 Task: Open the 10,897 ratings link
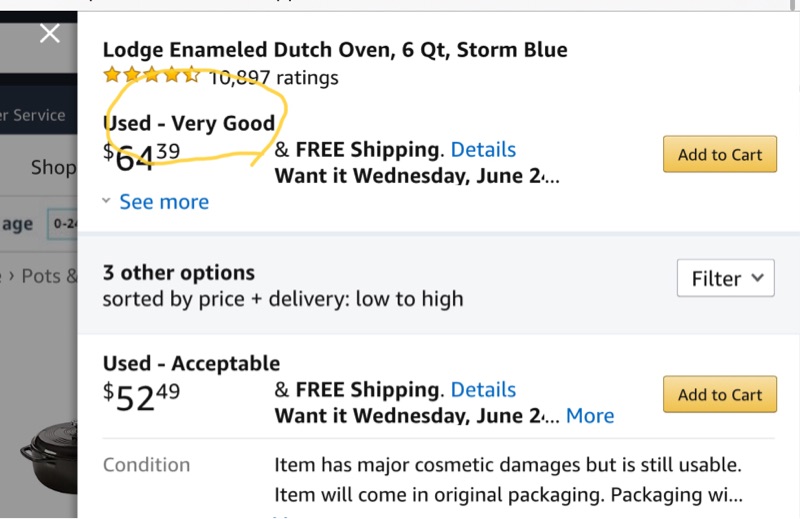point(273,77)
